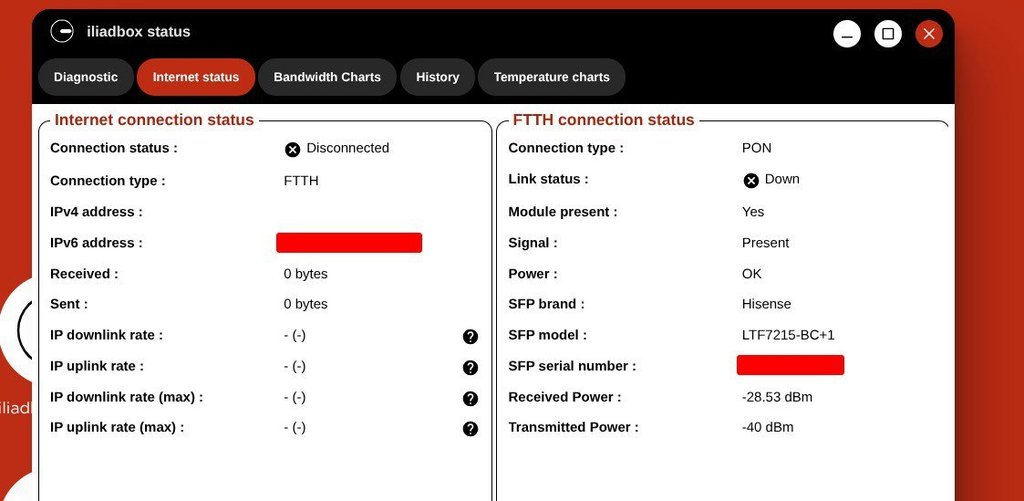Click the Link status Down X icon
The width and height of the screenshot is (1024, 501).
coord(751,180)
